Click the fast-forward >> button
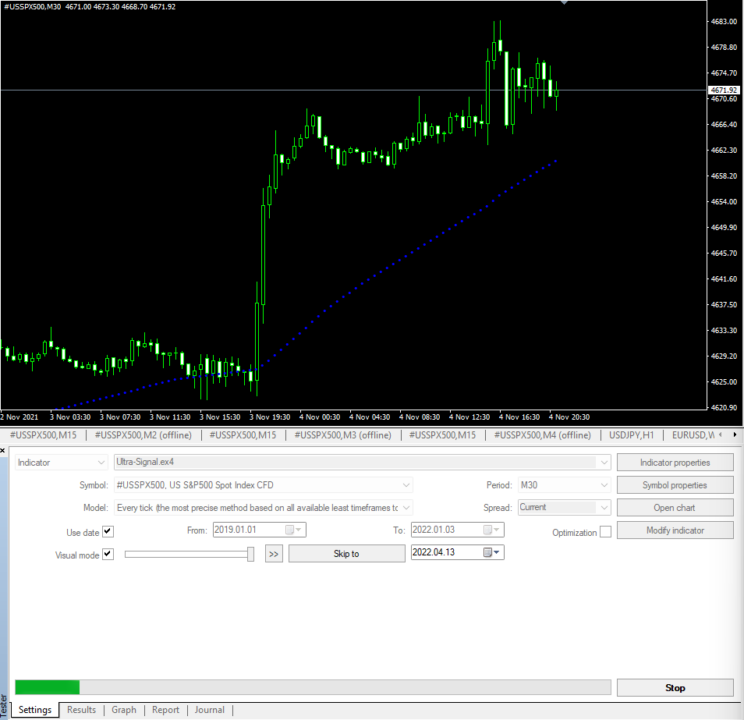The height and width of the screenshot is (720, 744). 274,554
